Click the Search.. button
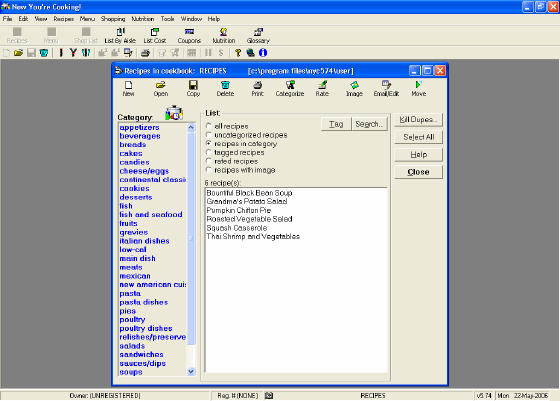This screenshot has height=401, width=560. (x=369, y=124)
